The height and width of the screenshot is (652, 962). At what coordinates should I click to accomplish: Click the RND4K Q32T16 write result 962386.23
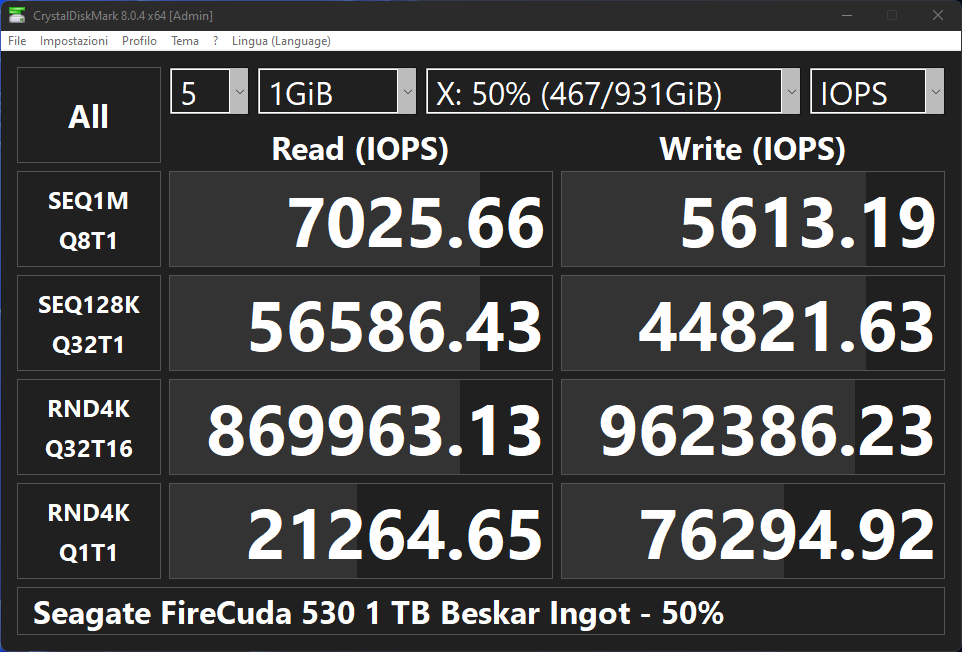753,428
